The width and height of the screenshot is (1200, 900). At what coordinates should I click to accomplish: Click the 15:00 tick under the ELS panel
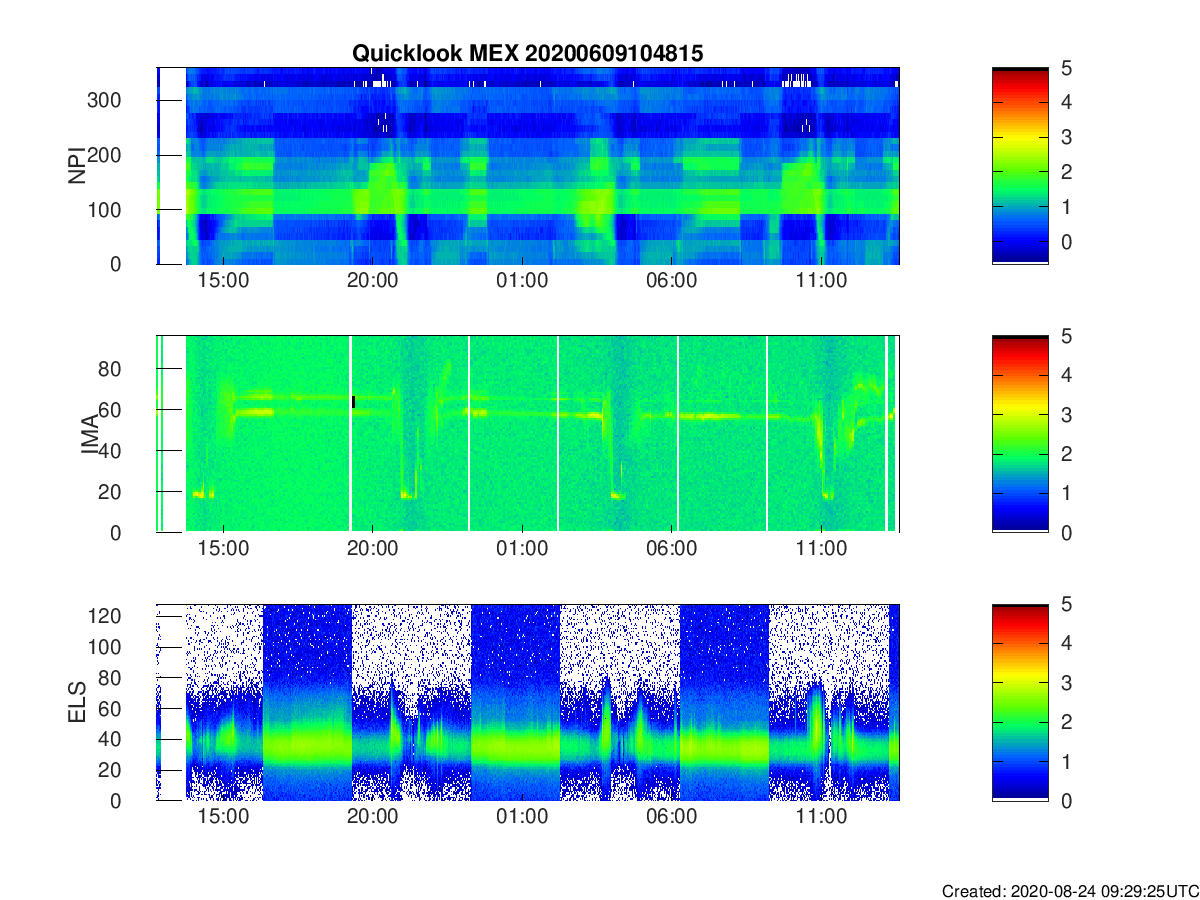tap(223, 817)
